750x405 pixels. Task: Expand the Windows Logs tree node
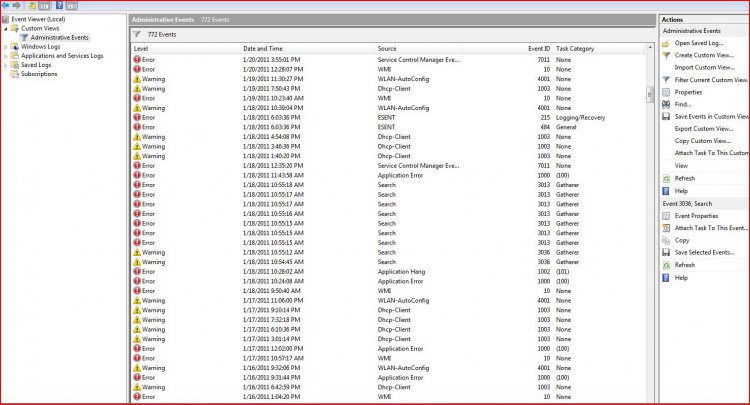[6, 47]
